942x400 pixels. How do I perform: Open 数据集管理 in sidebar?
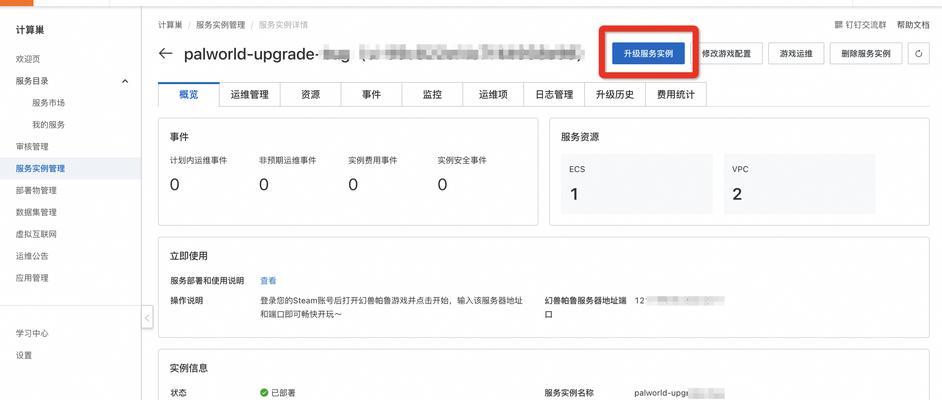tap(36, 212)
